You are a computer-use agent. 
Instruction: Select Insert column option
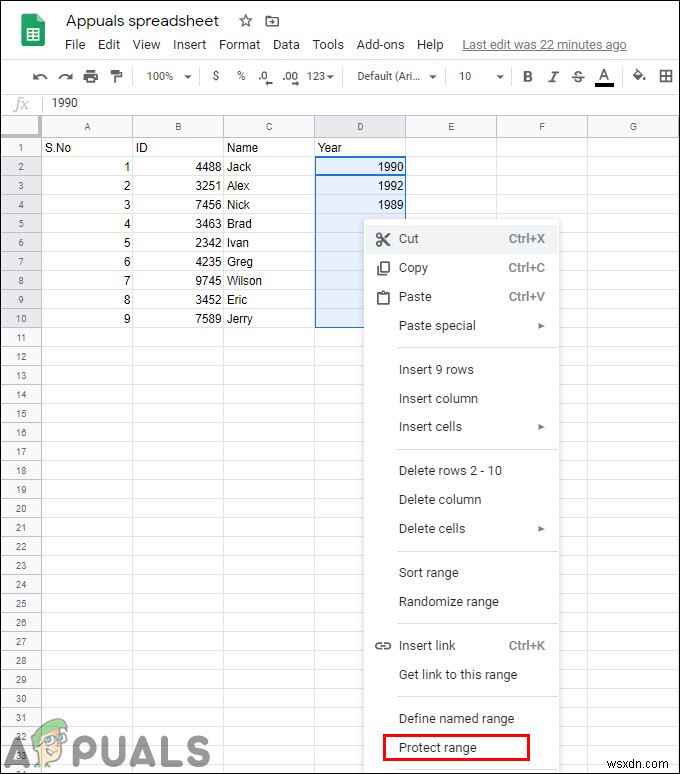click(461, 398)
